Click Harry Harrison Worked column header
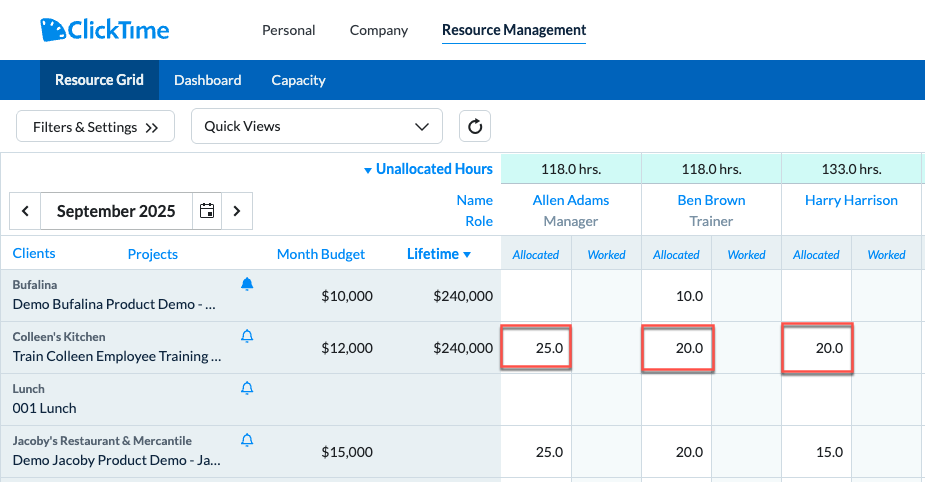This screenshot has height=482, width=925. tap(886, 255)
